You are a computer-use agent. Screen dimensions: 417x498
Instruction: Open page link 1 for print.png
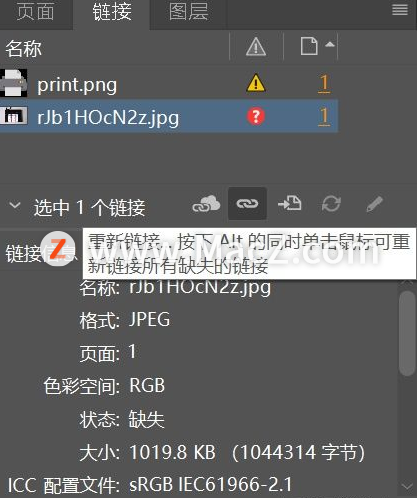[x=324, y=83]
